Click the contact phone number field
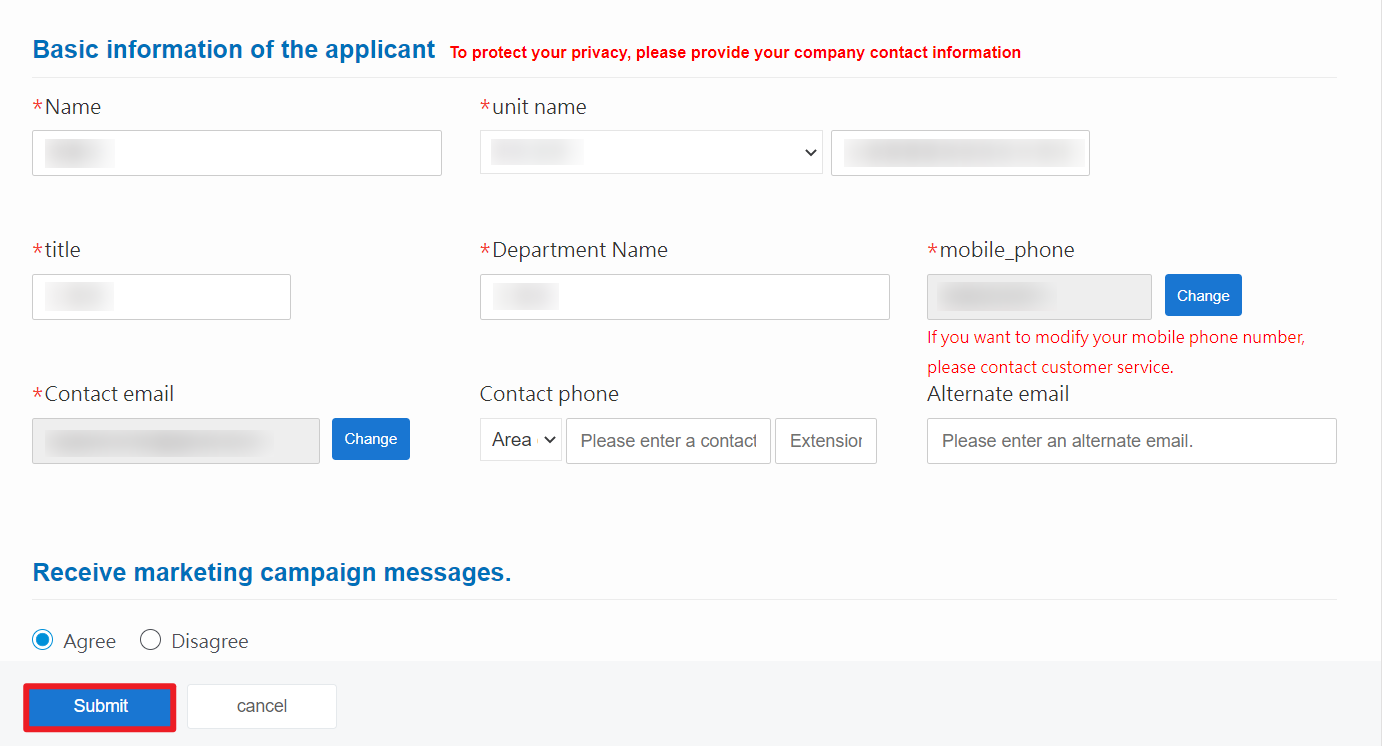Image resolution: width=1382 pixels, height=746 pixels. coord(668,441)
